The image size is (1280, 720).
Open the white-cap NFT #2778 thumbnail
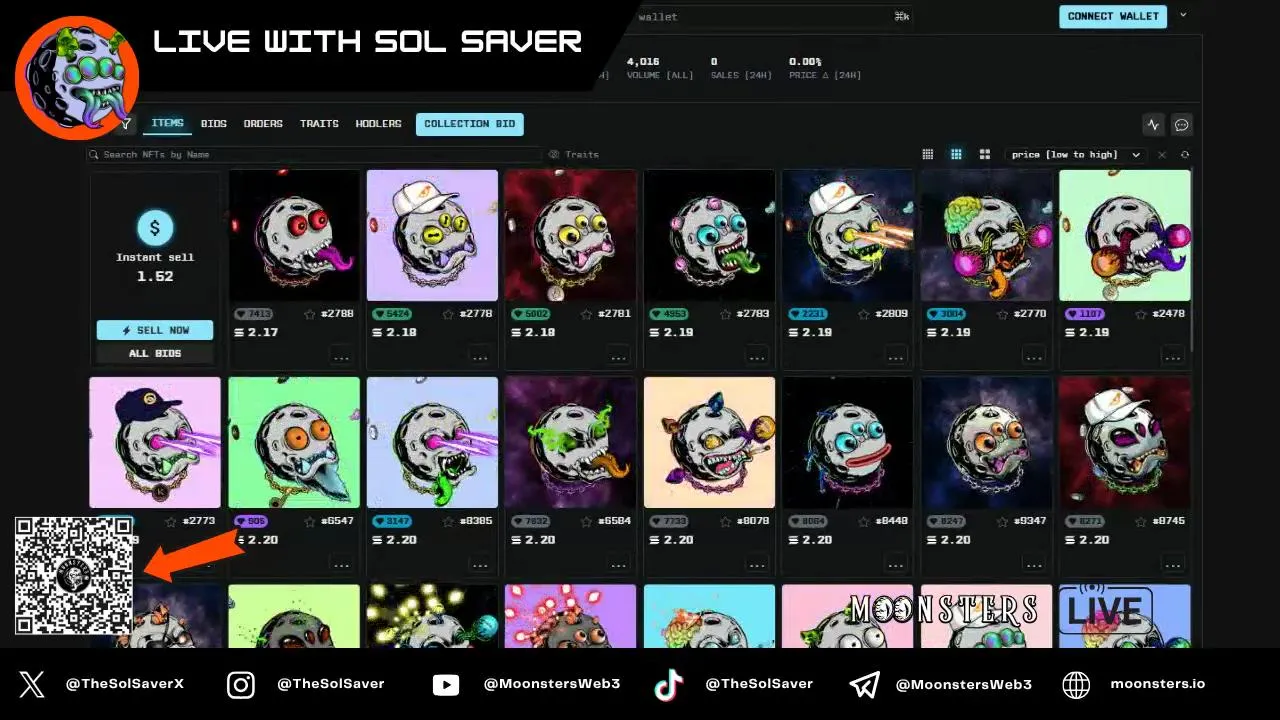click(x=432, y=235)
